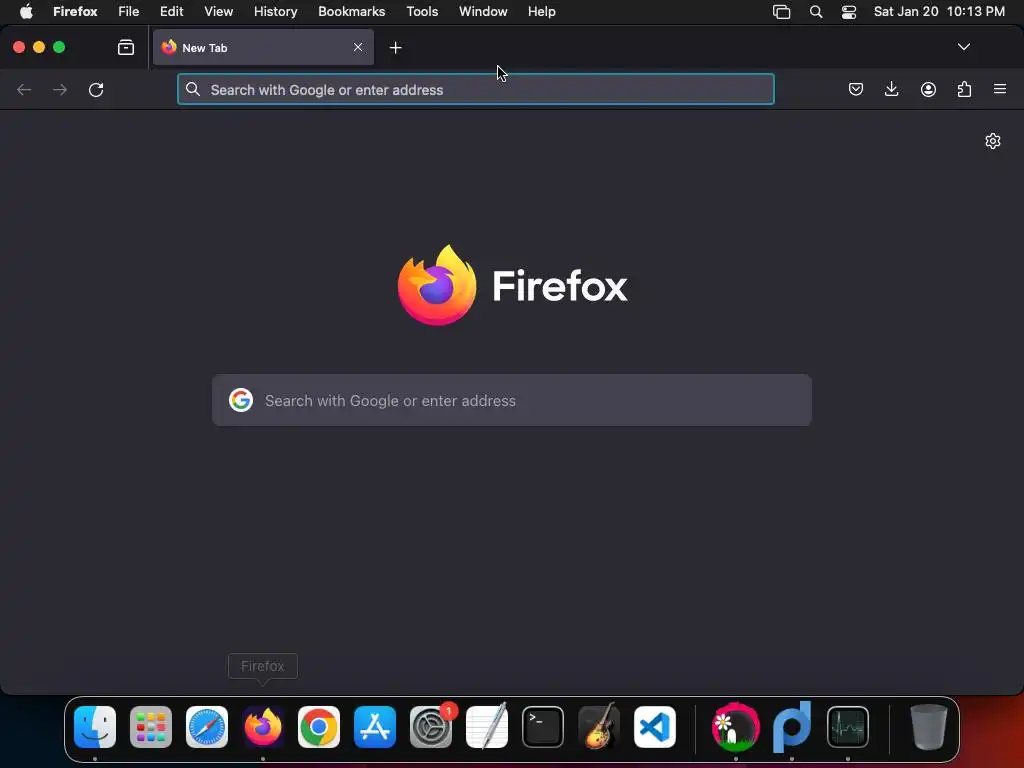1024x768 pixels.
Task: Click the search magnifier in address bar
Action: click(193, 89)
